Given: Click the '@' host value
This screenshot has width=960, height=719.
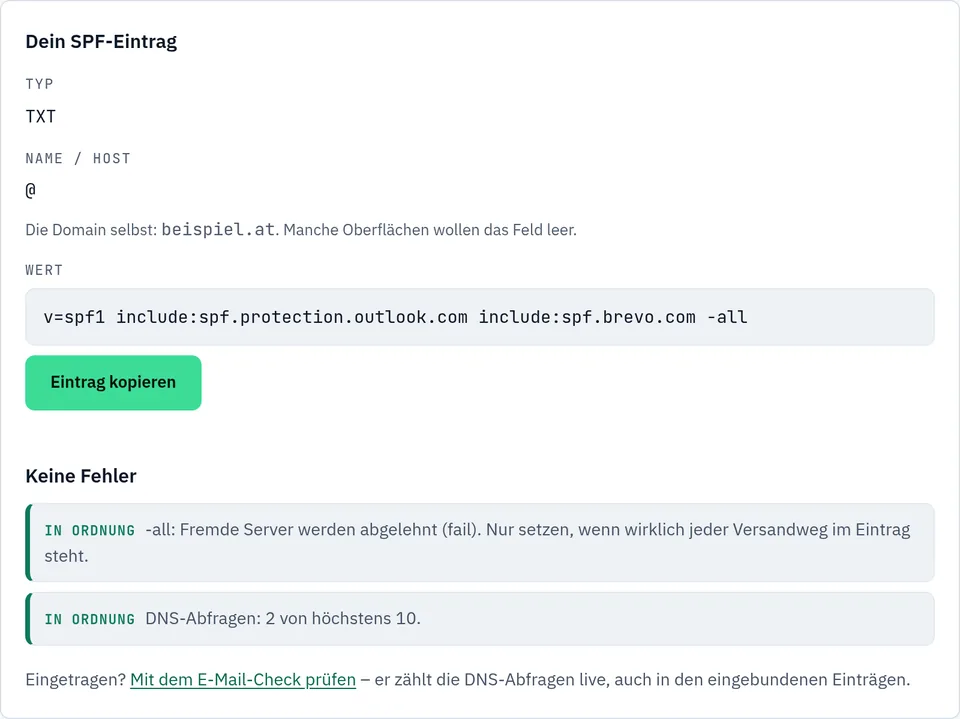Looking at the screenshot, I should click(x=31, y=190).
